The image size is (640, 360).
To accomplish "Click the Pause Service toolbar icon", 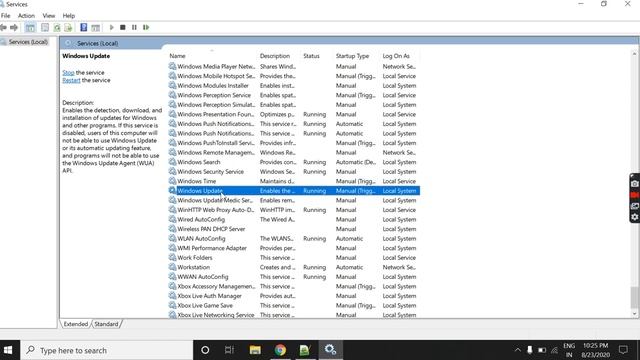I will (x=134, y=27).
